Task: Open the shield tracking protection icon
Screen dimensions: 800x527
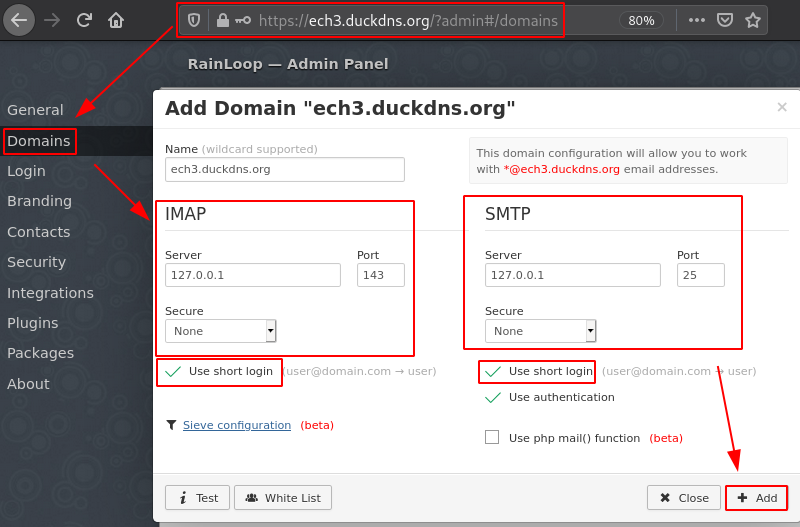Action: [193, 20]
